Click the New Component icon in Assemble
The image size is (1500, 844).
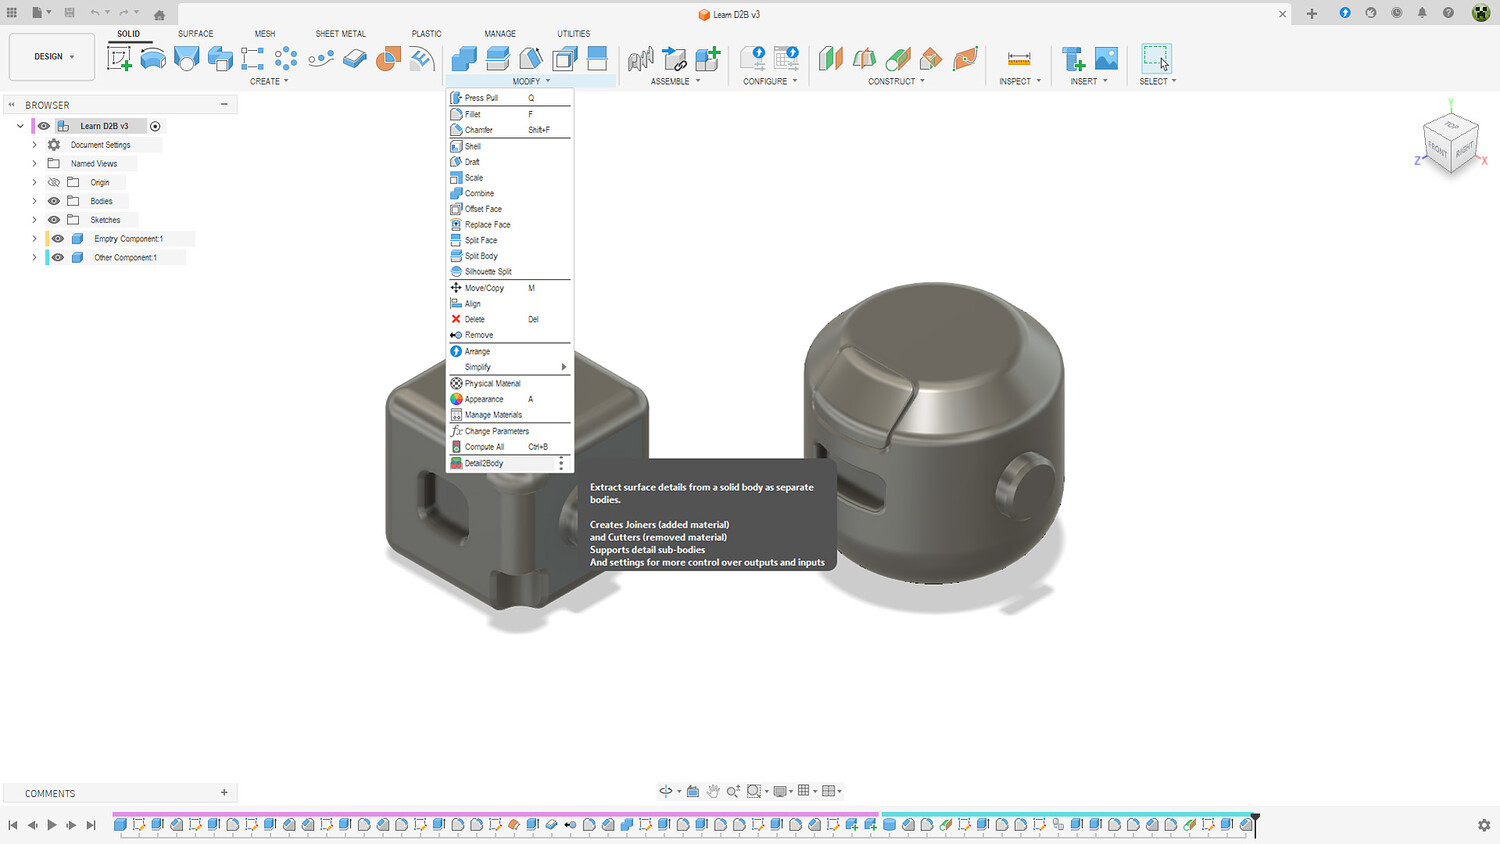click(x=708, y=58)
